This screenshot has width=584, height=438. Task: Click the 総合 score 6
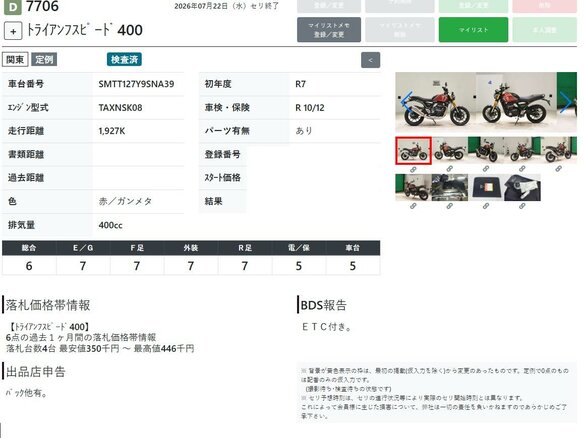coord(29,266)
